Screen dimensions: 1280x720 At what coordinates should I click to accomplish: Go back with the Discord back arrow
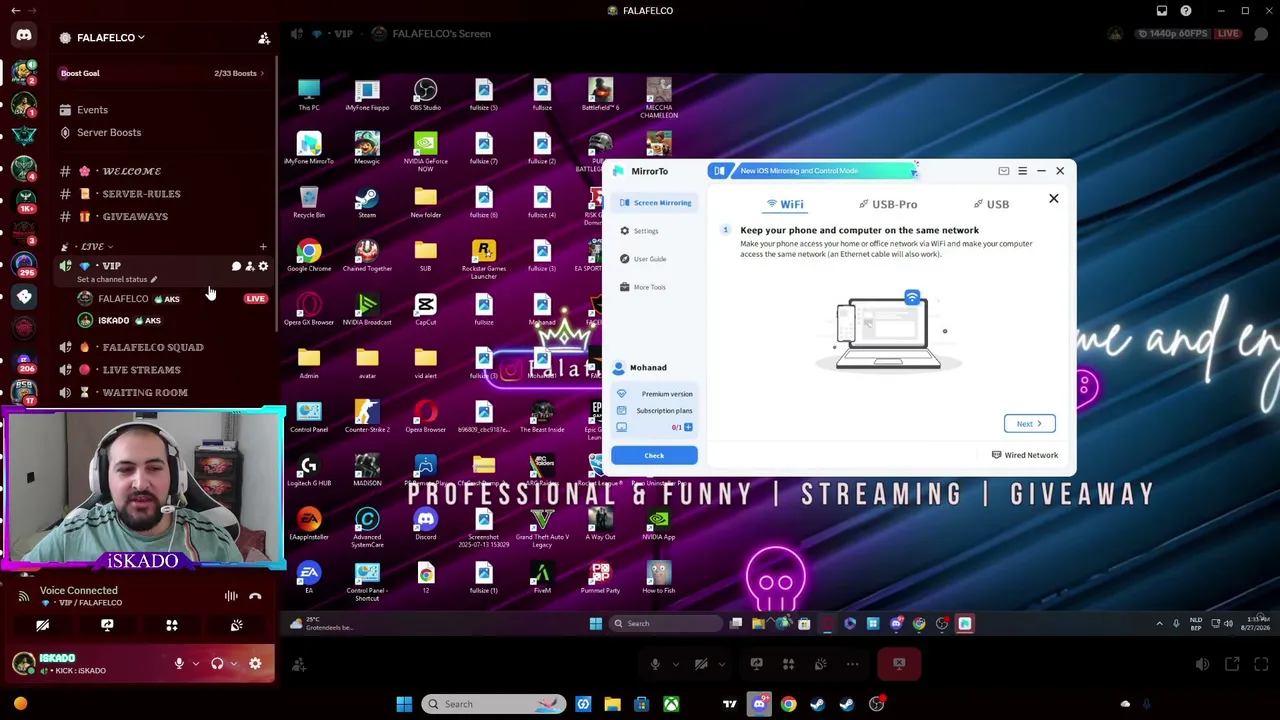coord(16,11)
